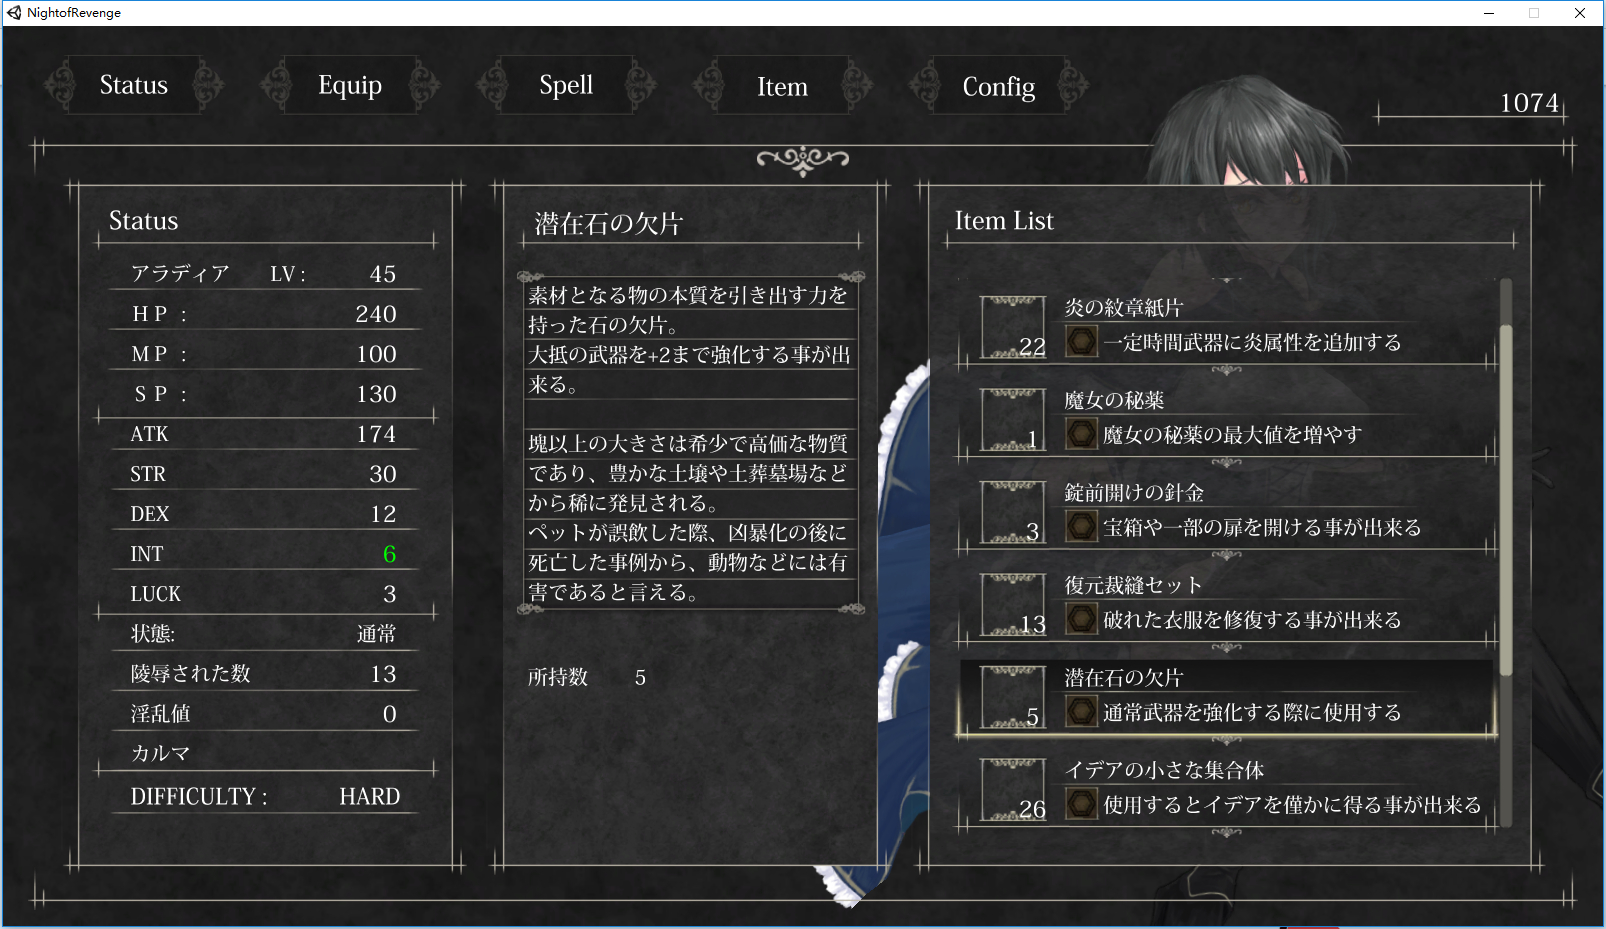Click the hexagon icon beside 魔女の秘薬の最大値を増やす
The image size is (1606, 929).
1081,434
